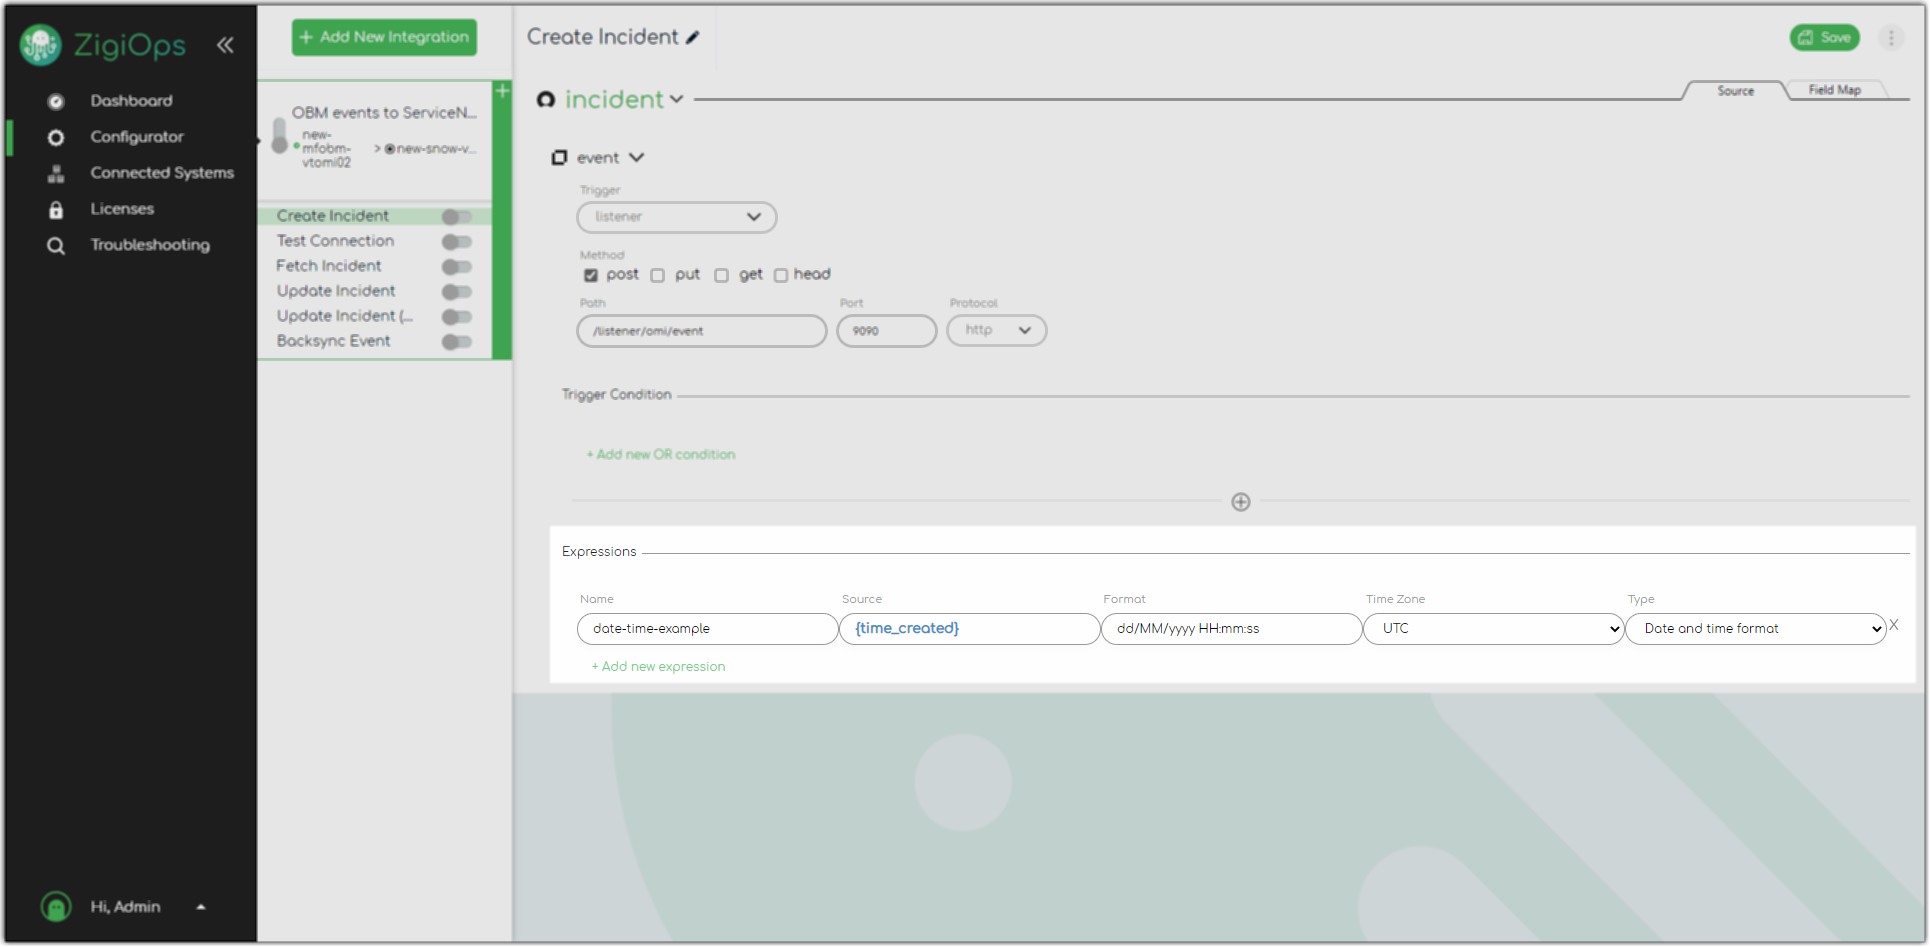The width and height of the screenshot is (1930, 947).
Task: Enable the Fetch Incident toggle
Action: point(456,267)
